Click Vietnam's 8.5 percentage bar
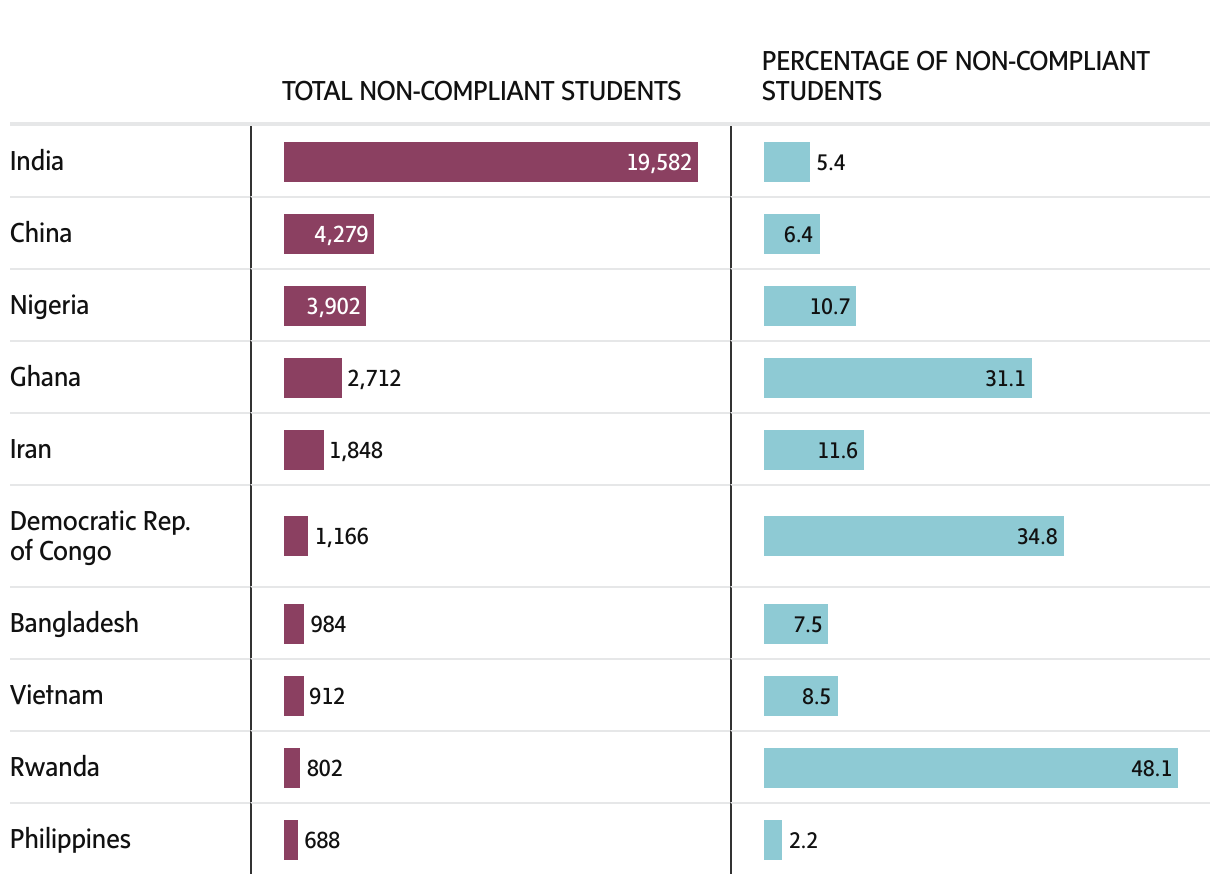The width and height of the screenshot is (1220, 884). pos(800,696)
